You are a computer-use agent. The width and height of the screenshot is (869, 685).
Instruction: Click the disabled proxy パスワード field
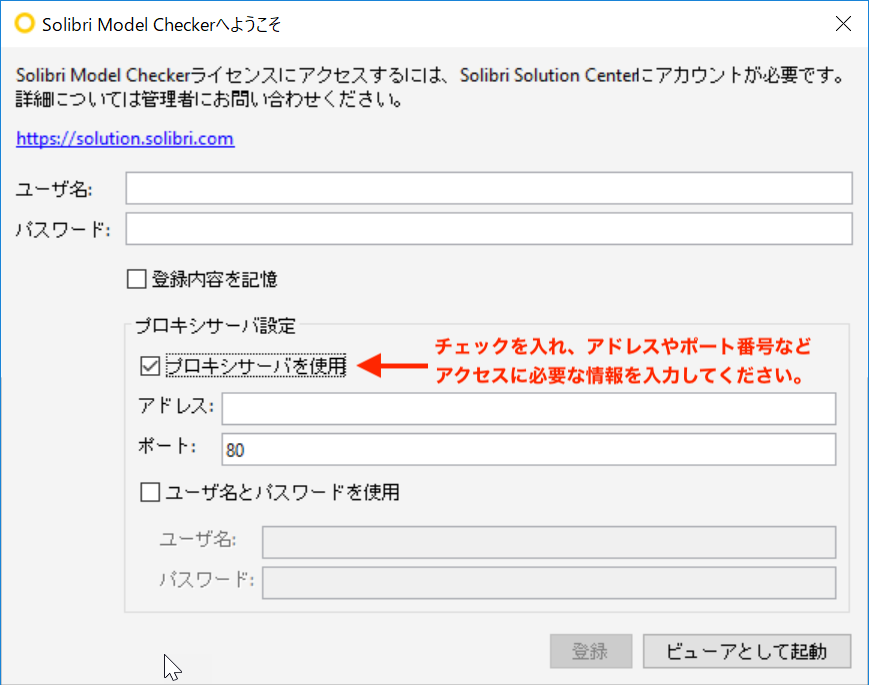click(549, 582)
